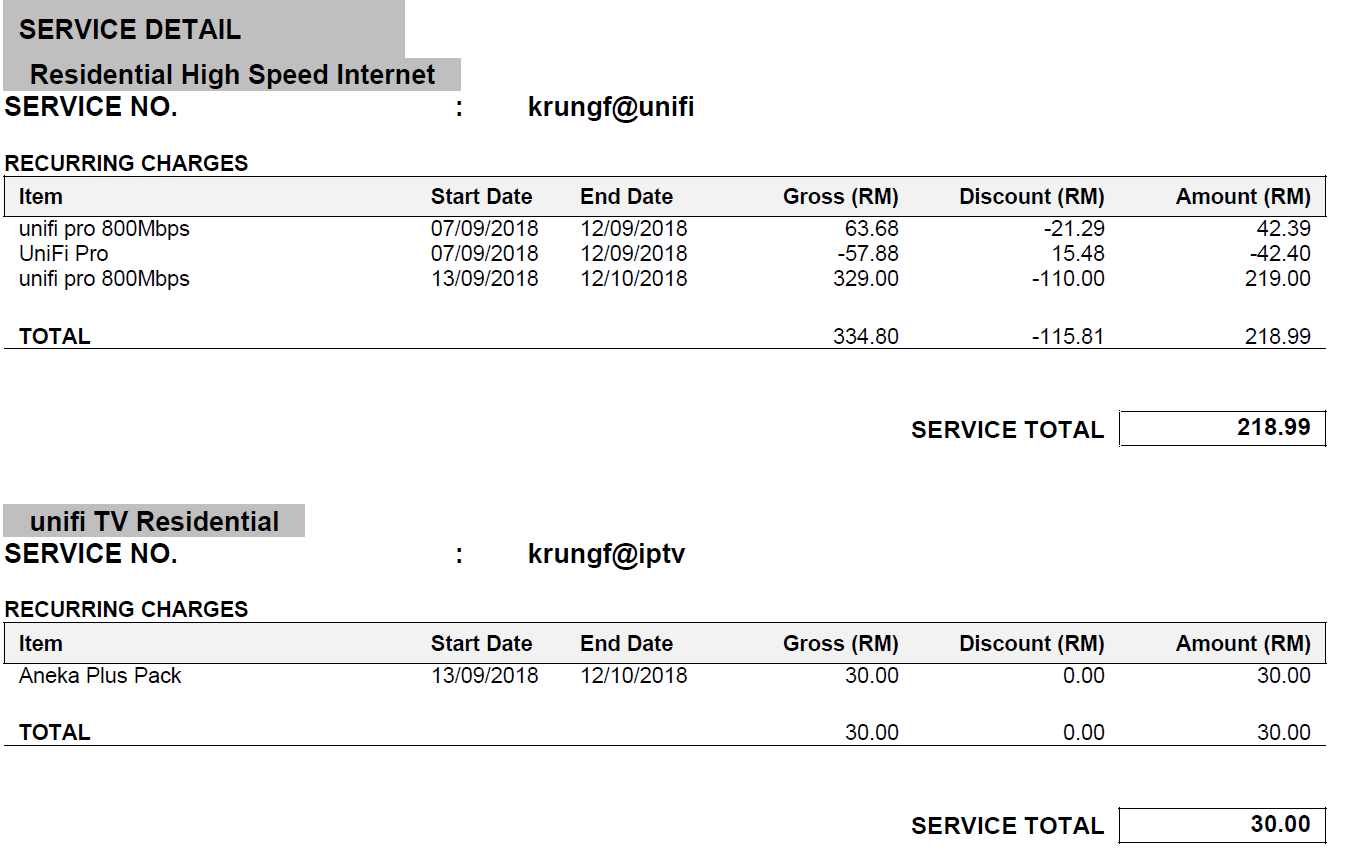The height and width of the screenshot is (854, 1349).
Task: Click gross 30.00 in Aneka Plus Pack row
Action: coord(872,676)
